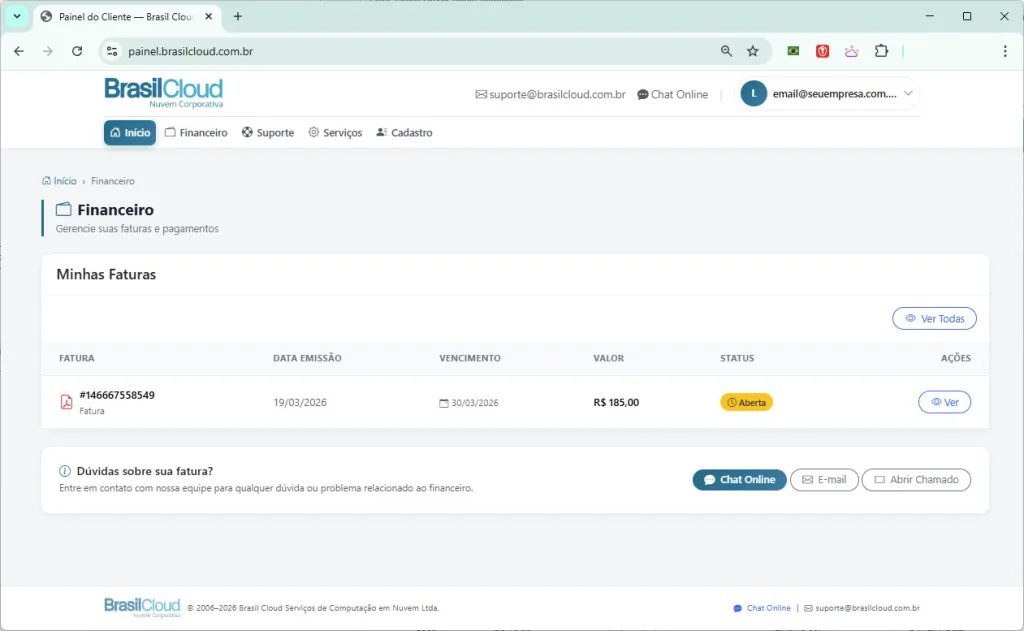The height and width of the screenshot is (631, 1024).
Task: Click the Serviços gear icon
Action: tap(312, 132)
